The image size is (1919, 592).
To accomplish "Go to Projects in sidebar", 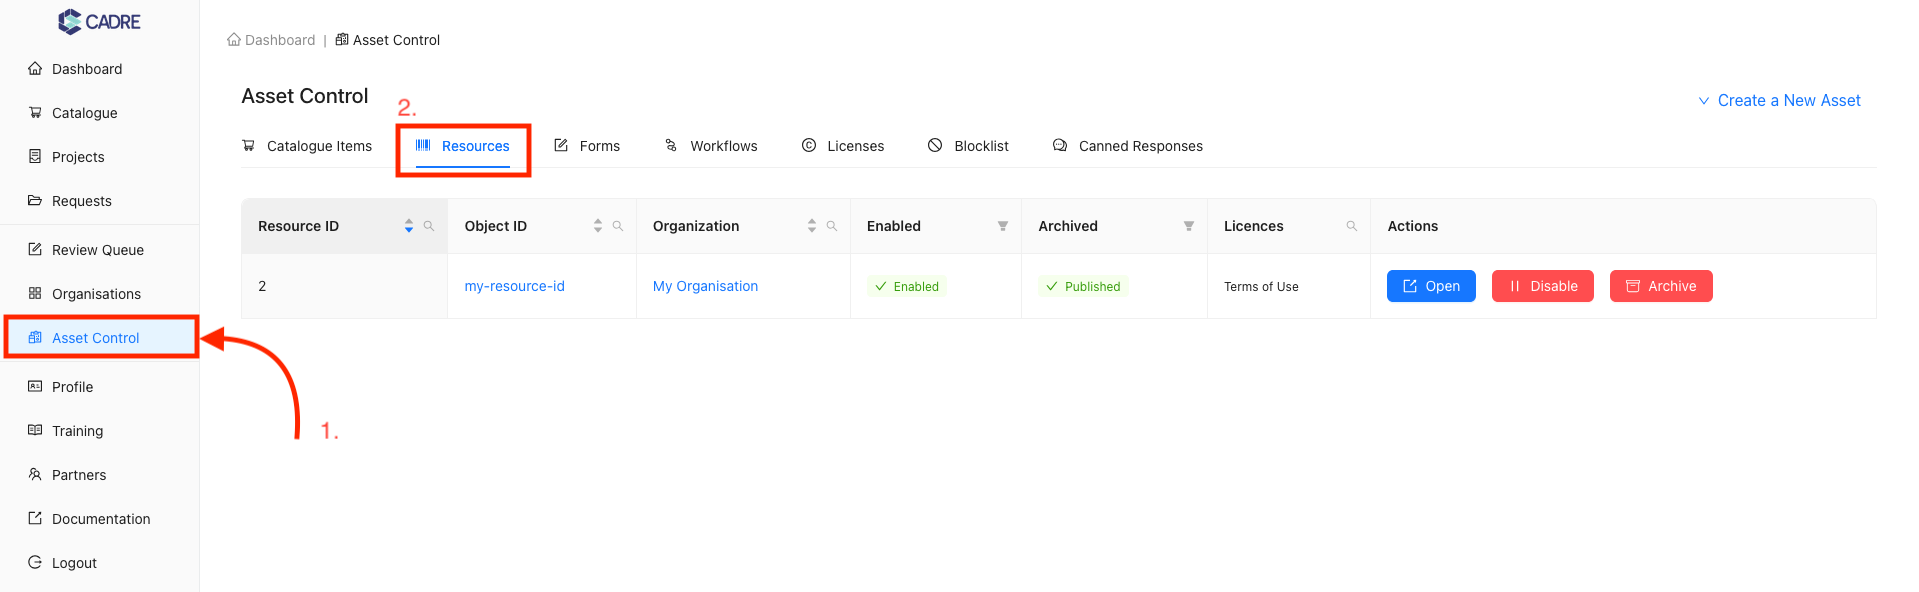I will (100, 157).
